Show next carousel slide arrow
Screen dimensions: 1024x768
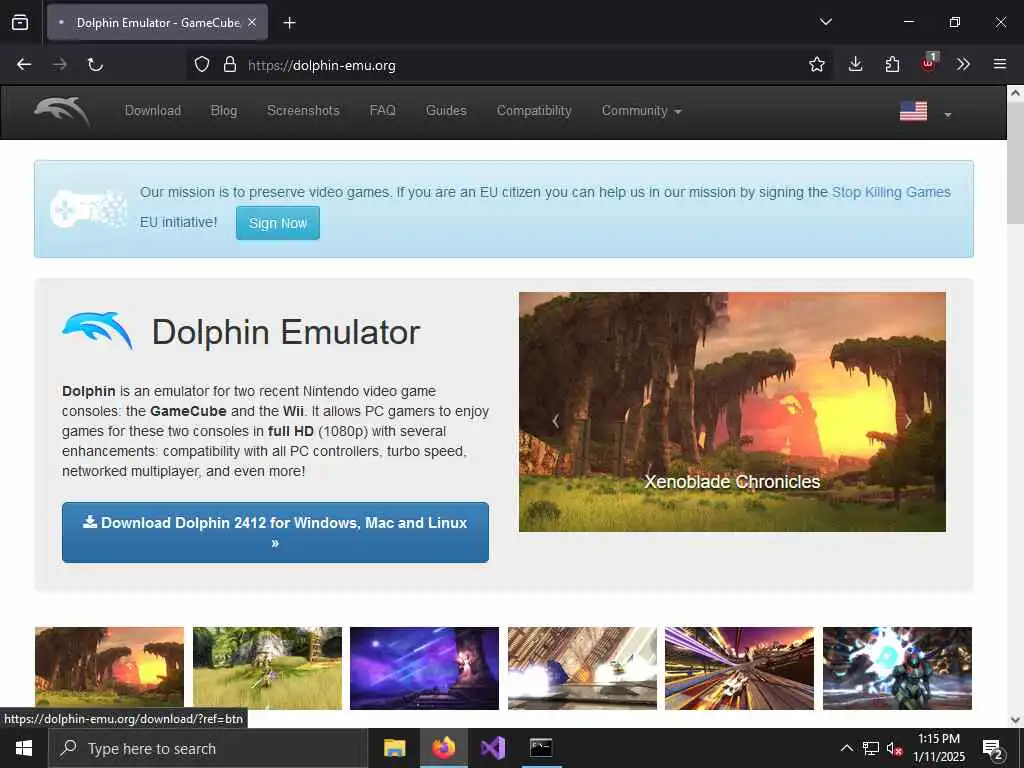(x=908, y=421)
